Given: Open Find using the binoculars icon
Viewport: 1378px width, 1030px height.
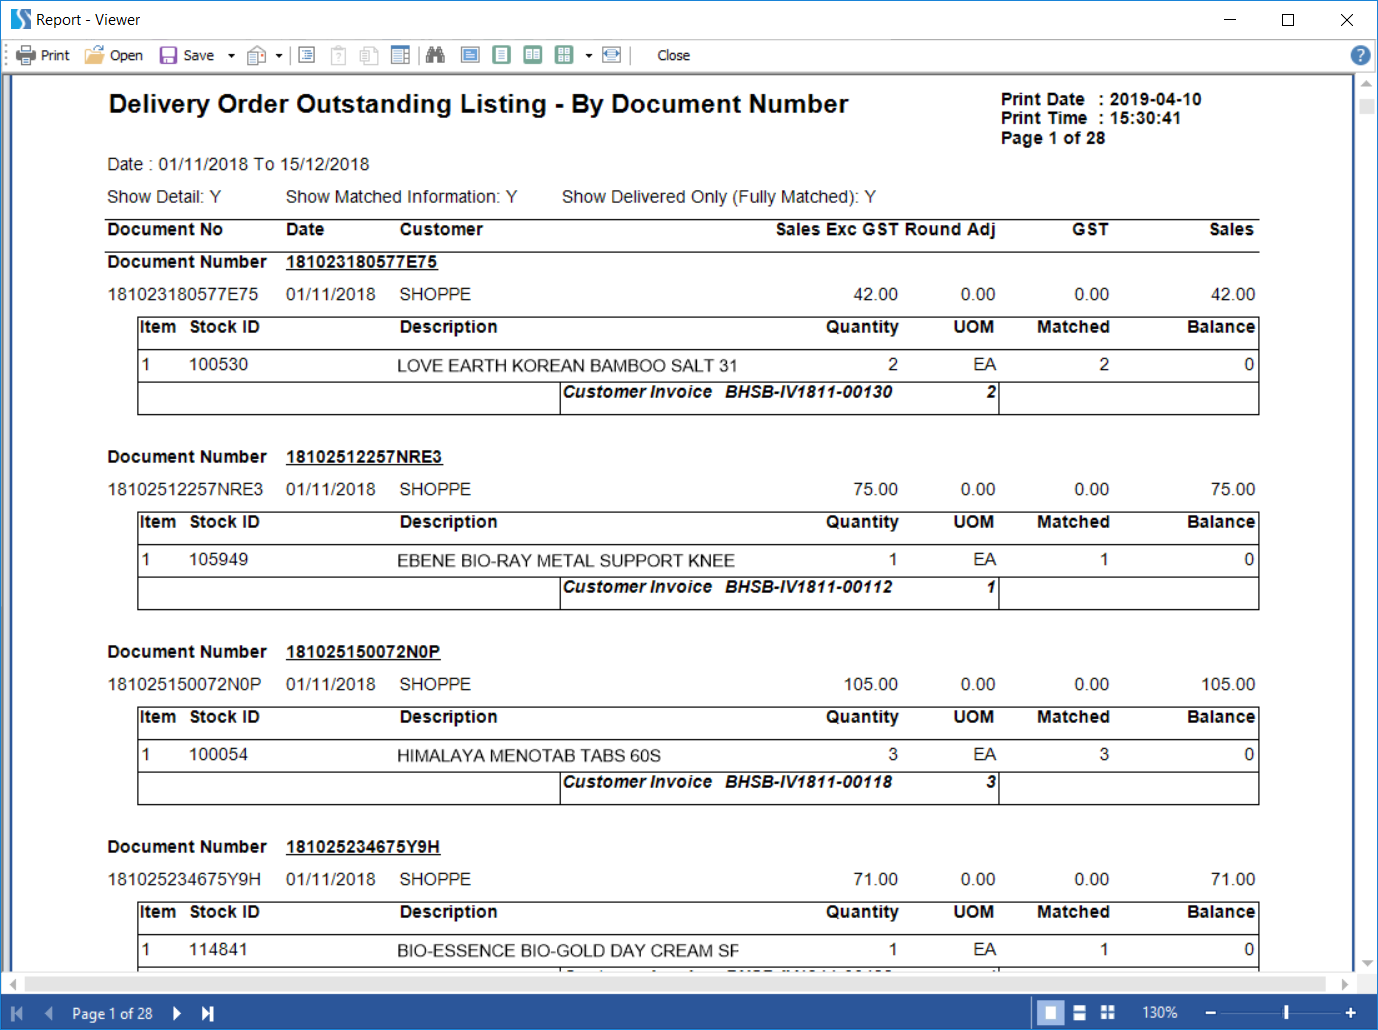Looking at the screenshot, I should [x=435, y=55].
